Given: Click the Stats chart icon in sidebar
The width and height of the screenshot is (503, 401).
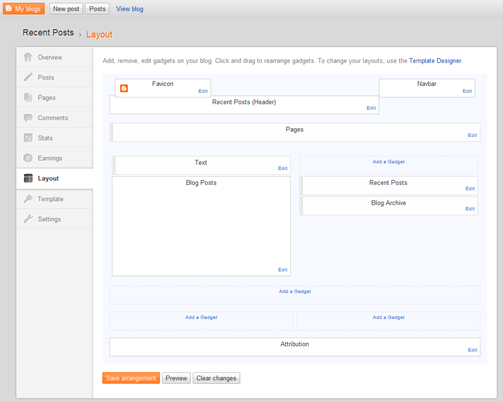Looking at the screenshot, I should (28, 138).
